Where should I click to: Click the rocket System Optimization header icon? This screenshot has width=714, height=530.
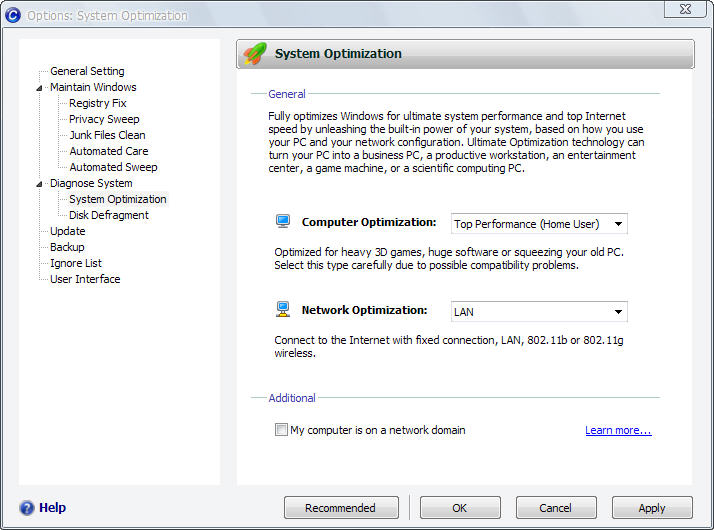(256, 54)
